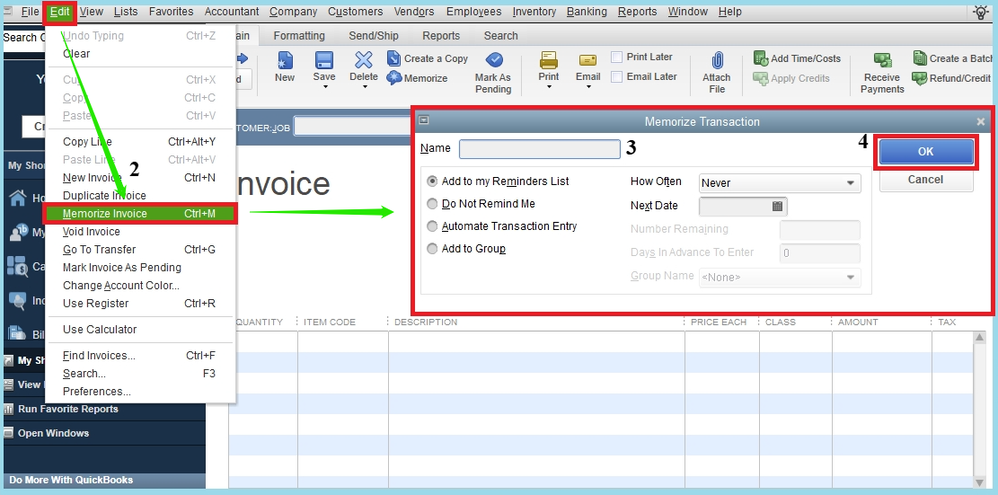The width and height of the screenshot is (998, 495).
Task: Close the Memorize Transaction dialog
Action: tap(981, 122)
